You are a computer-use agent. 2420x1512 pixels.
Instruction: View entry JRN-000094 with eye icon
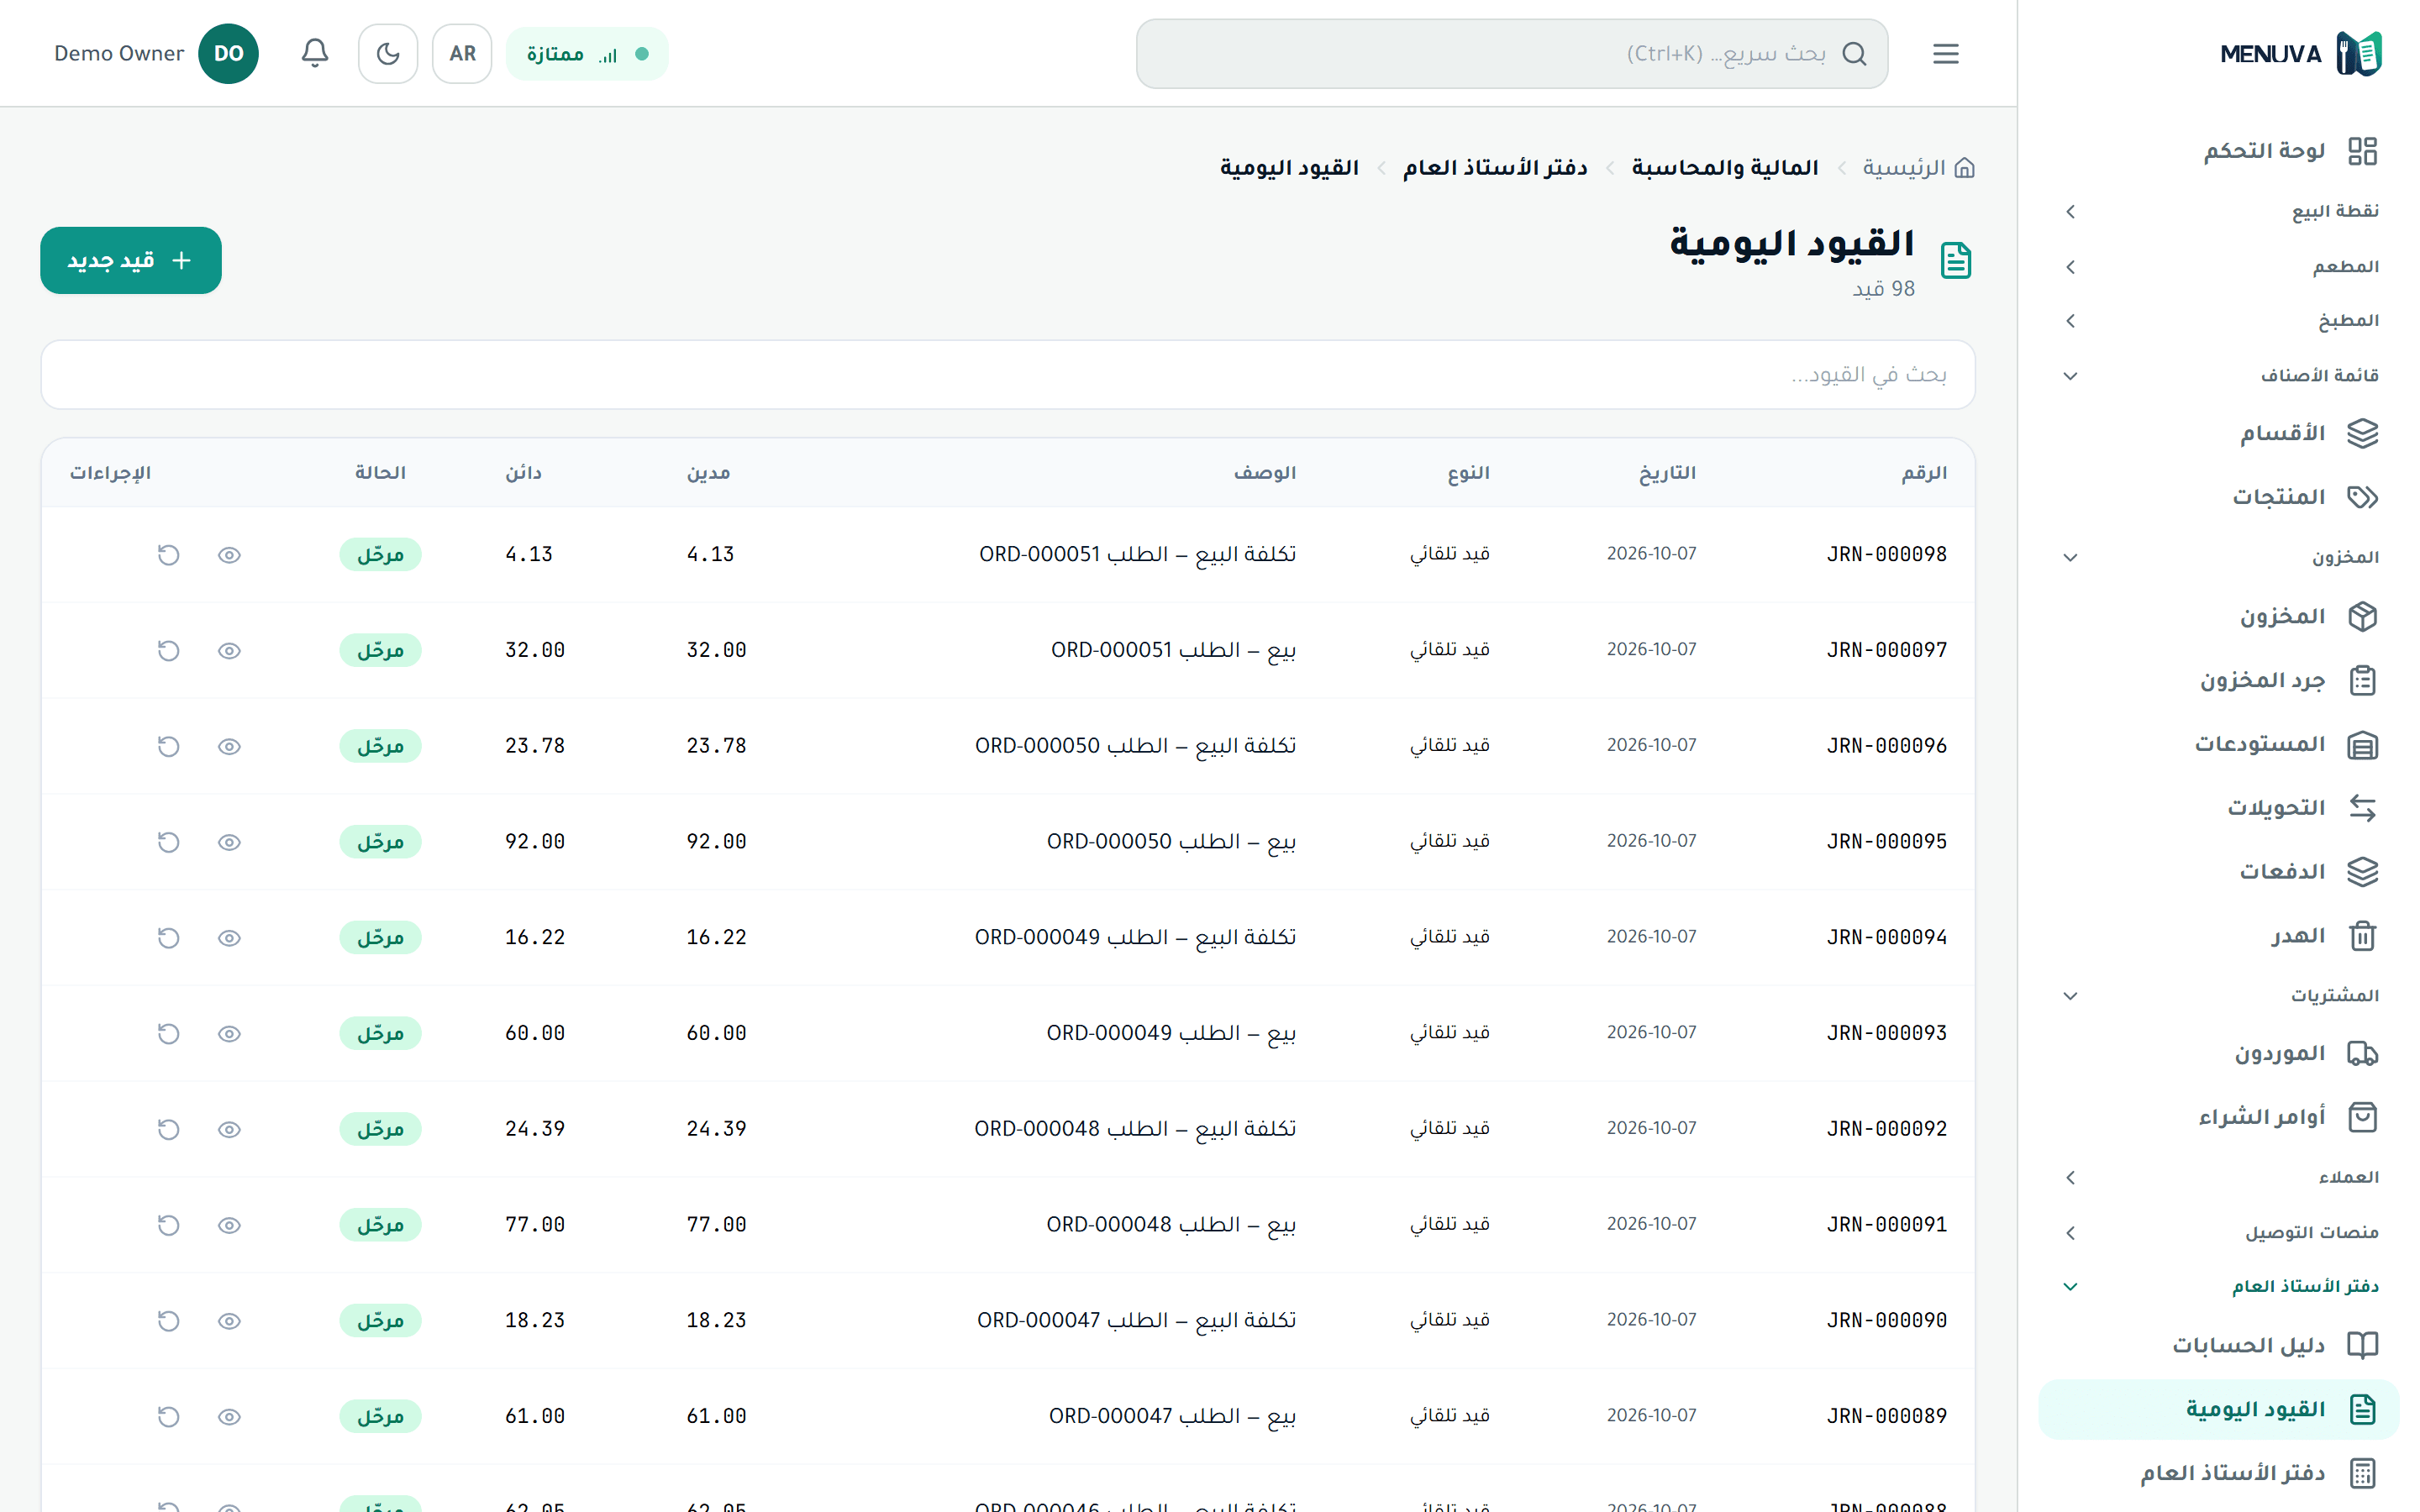pyautogui.click(x=229, y=938)
